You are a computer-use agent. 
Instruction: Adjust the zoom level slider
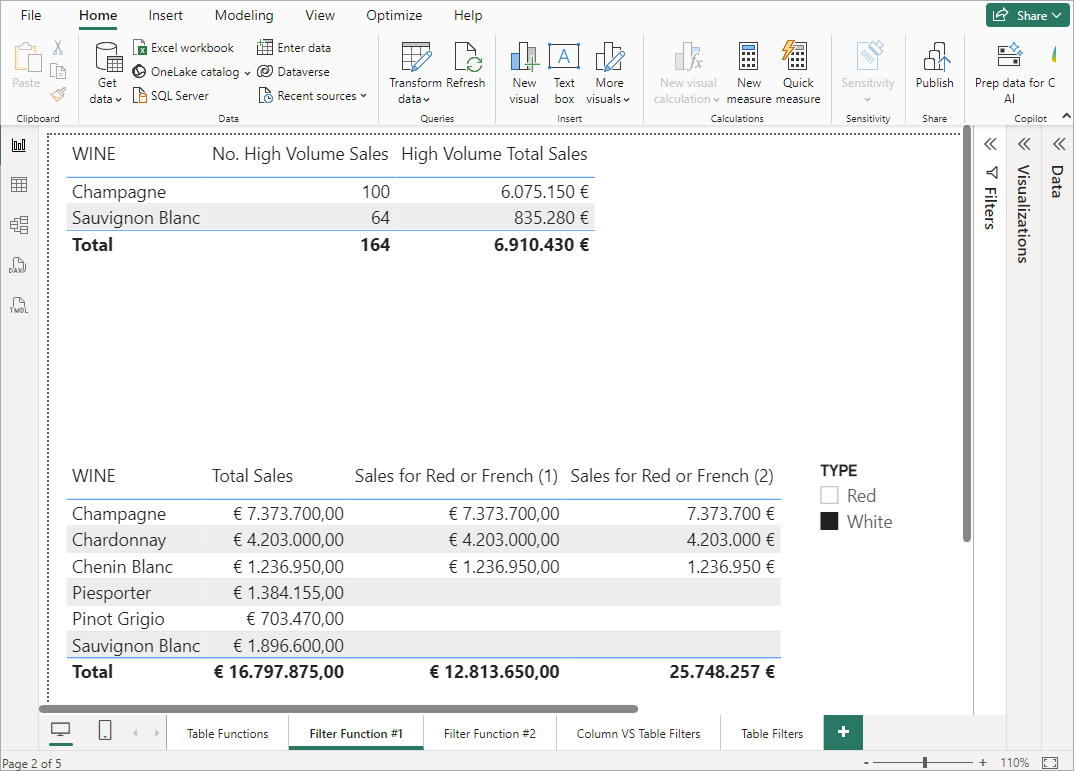(x=925, y=762)
